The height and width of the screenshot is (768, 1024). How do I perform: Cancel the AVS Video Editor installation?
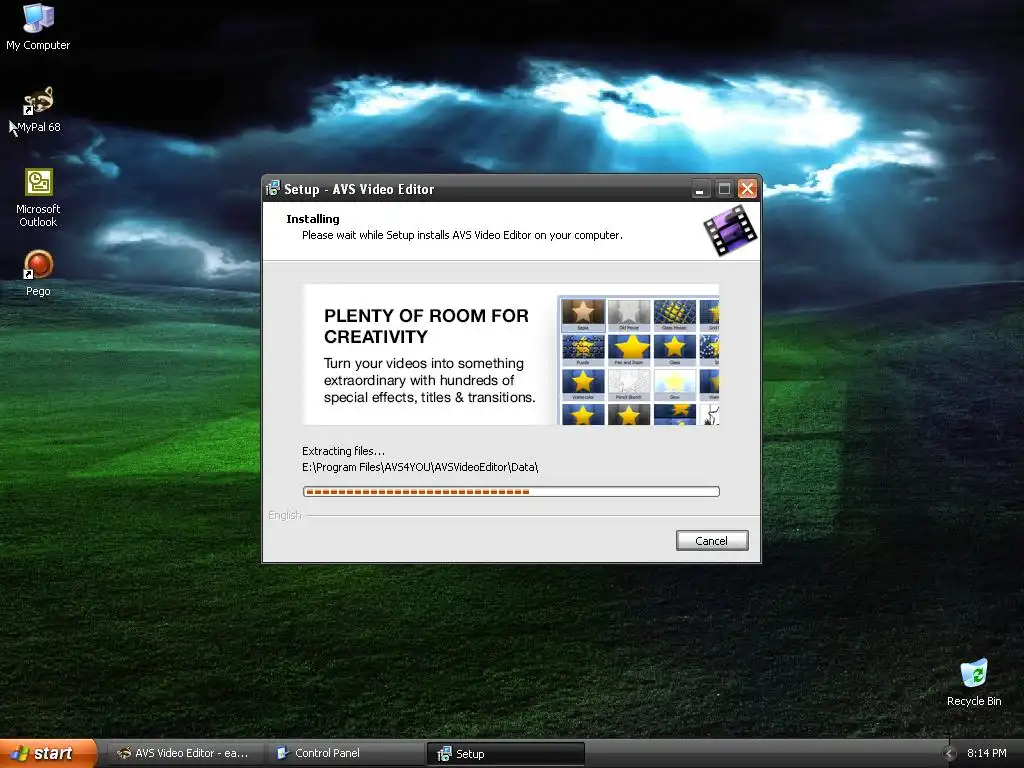712,541
